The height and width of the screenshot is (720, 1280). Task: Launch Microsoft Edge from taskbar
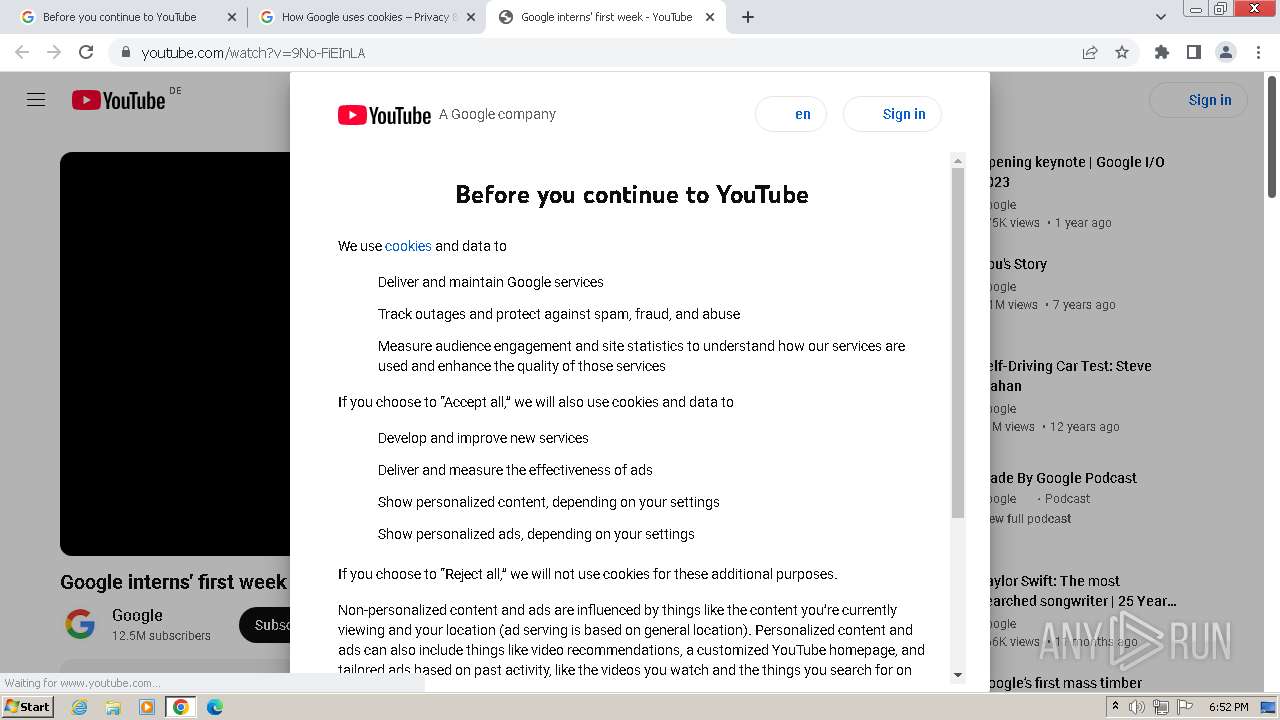[215, 707]
